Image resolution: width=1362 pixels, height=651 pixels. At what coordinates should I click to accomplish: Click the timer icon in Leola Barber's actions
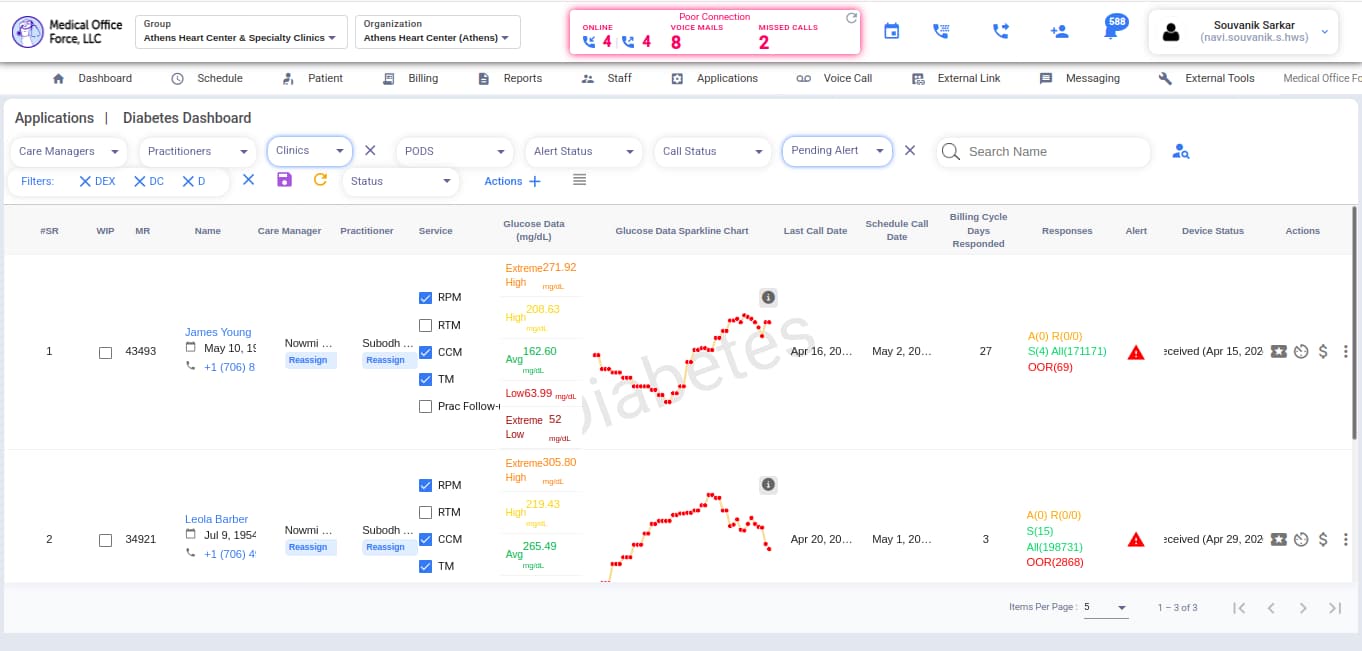1301,539
